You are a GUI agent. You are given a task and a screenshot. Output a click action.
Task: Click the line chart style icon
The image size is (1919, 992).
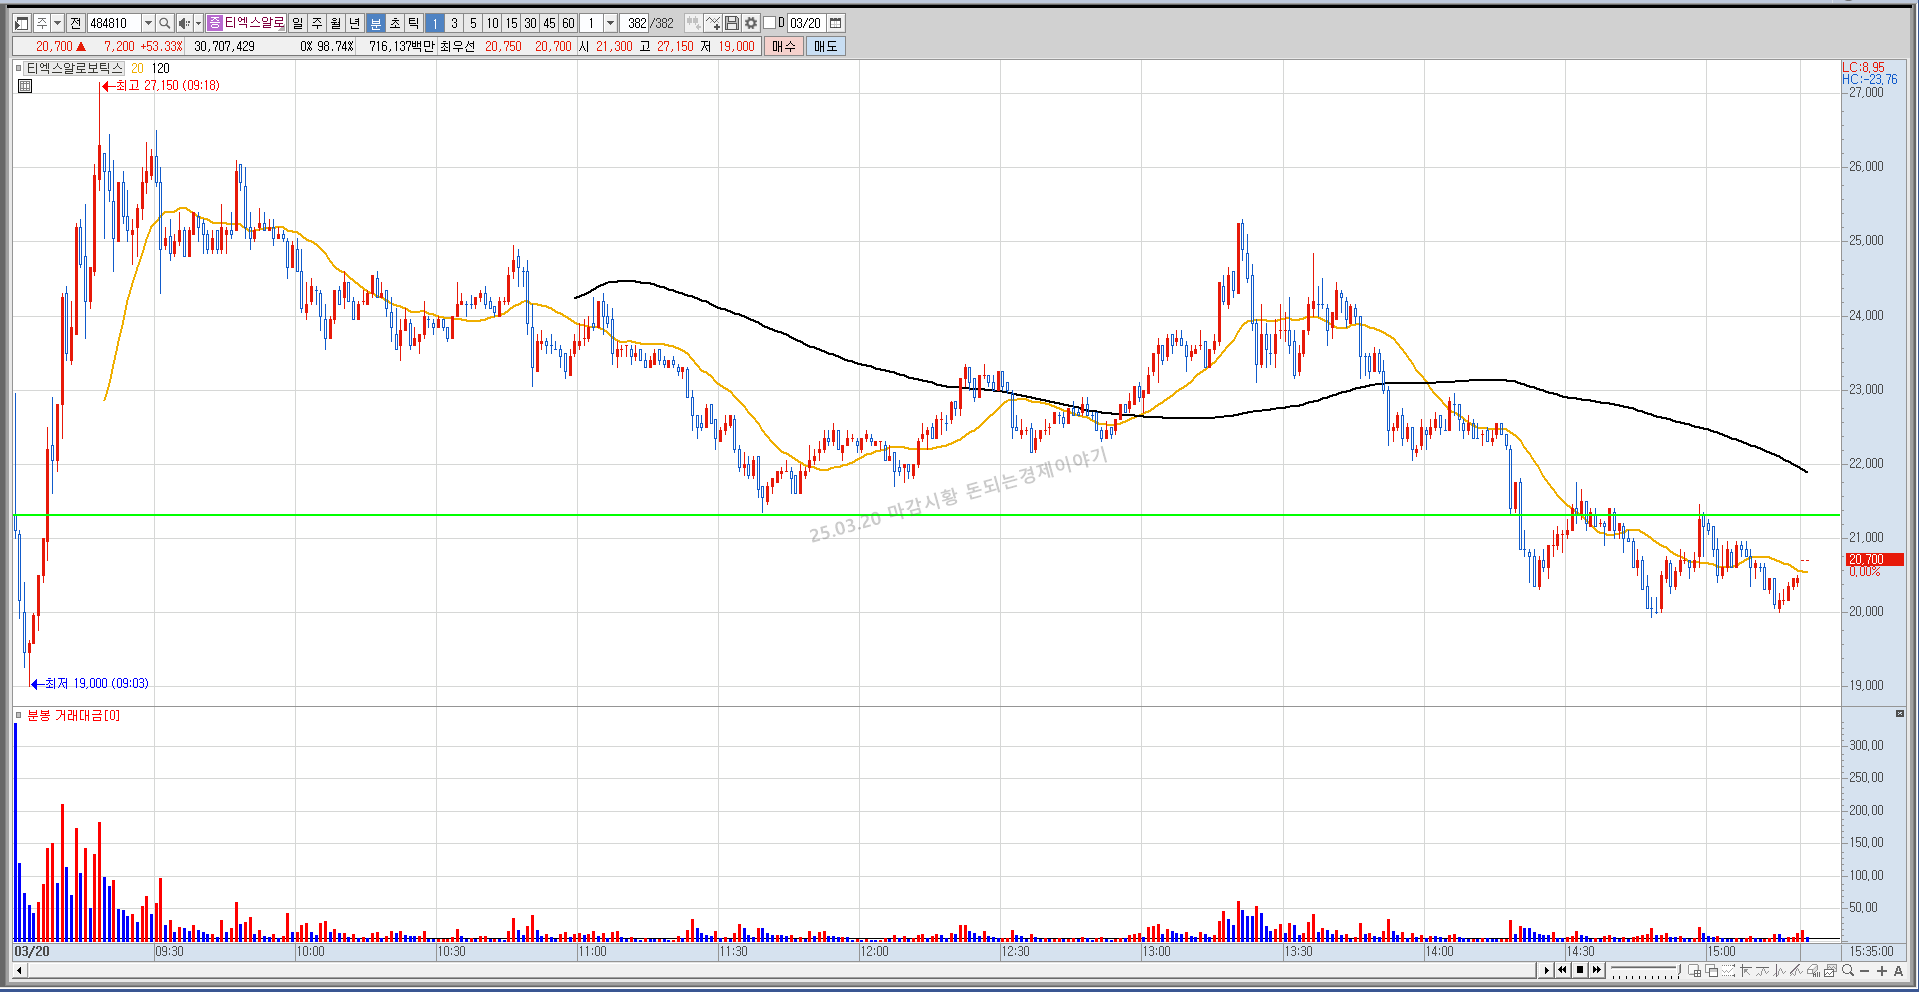click(1762, 970)
